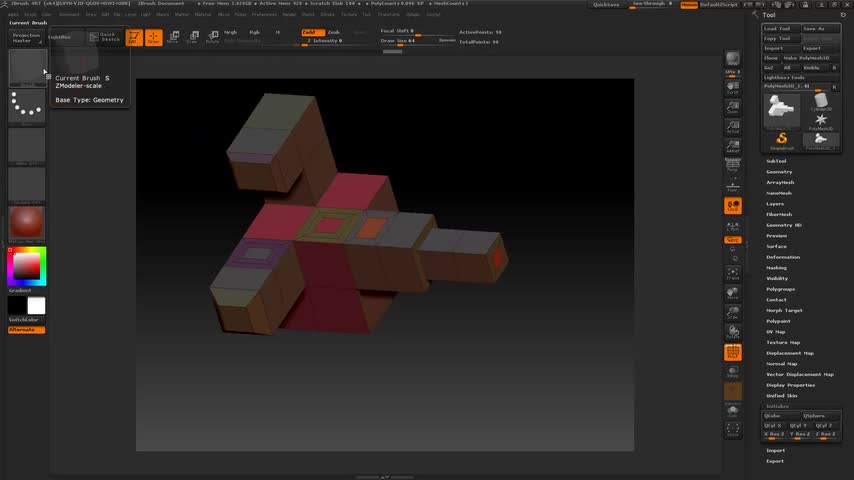
Task: Expand the Deformation section
Action: [783, 257]
